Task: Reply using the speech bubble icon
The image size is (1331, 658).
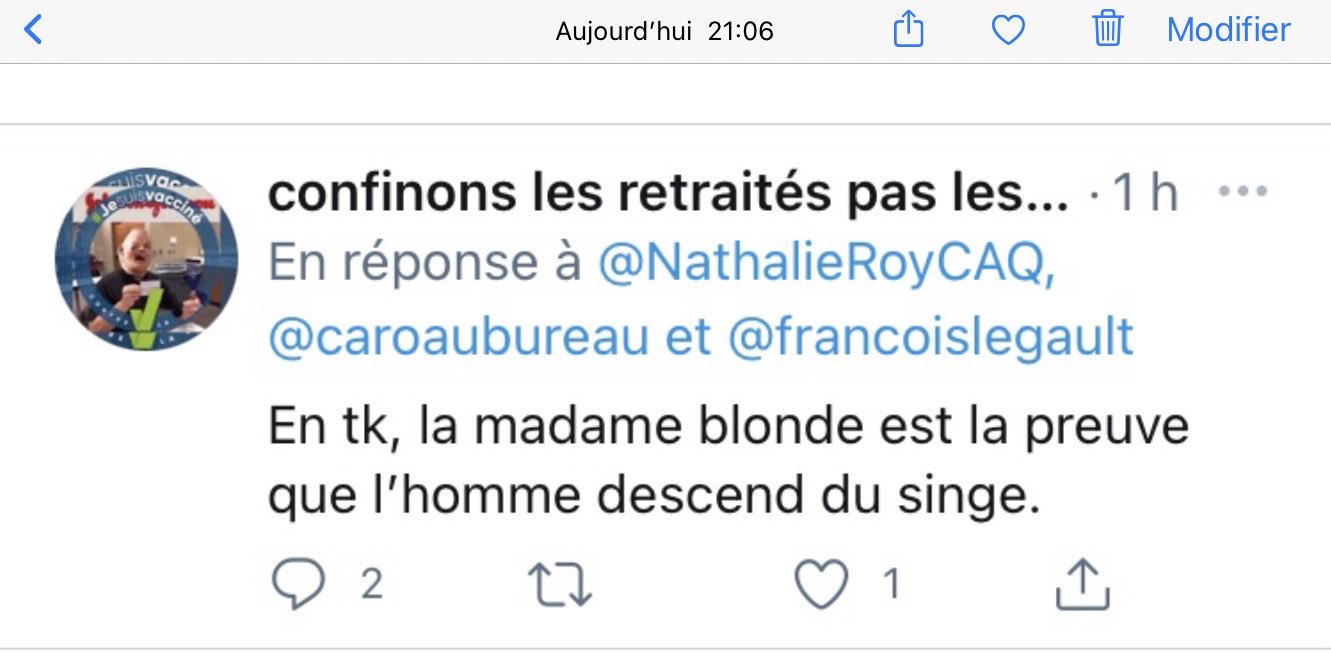Action: tap(299, 584)
